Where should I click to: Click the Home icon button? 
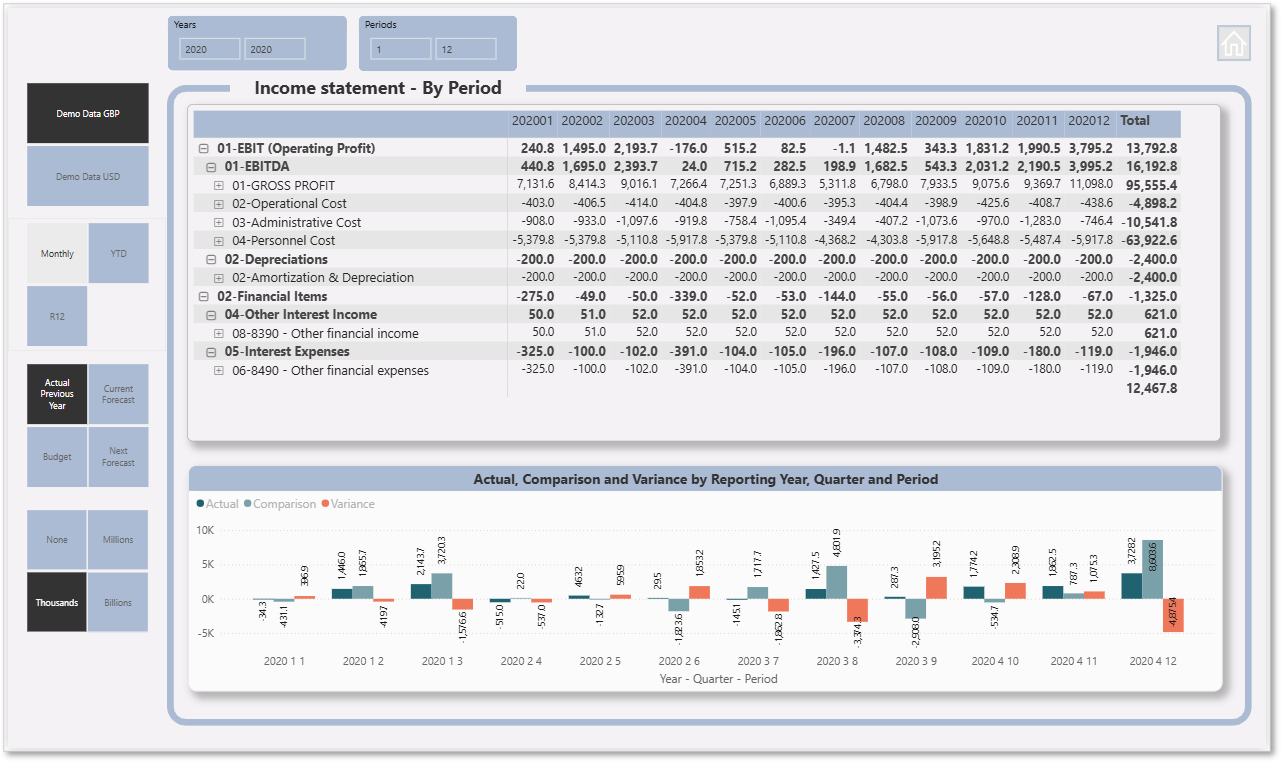[x=1234, y=43]
